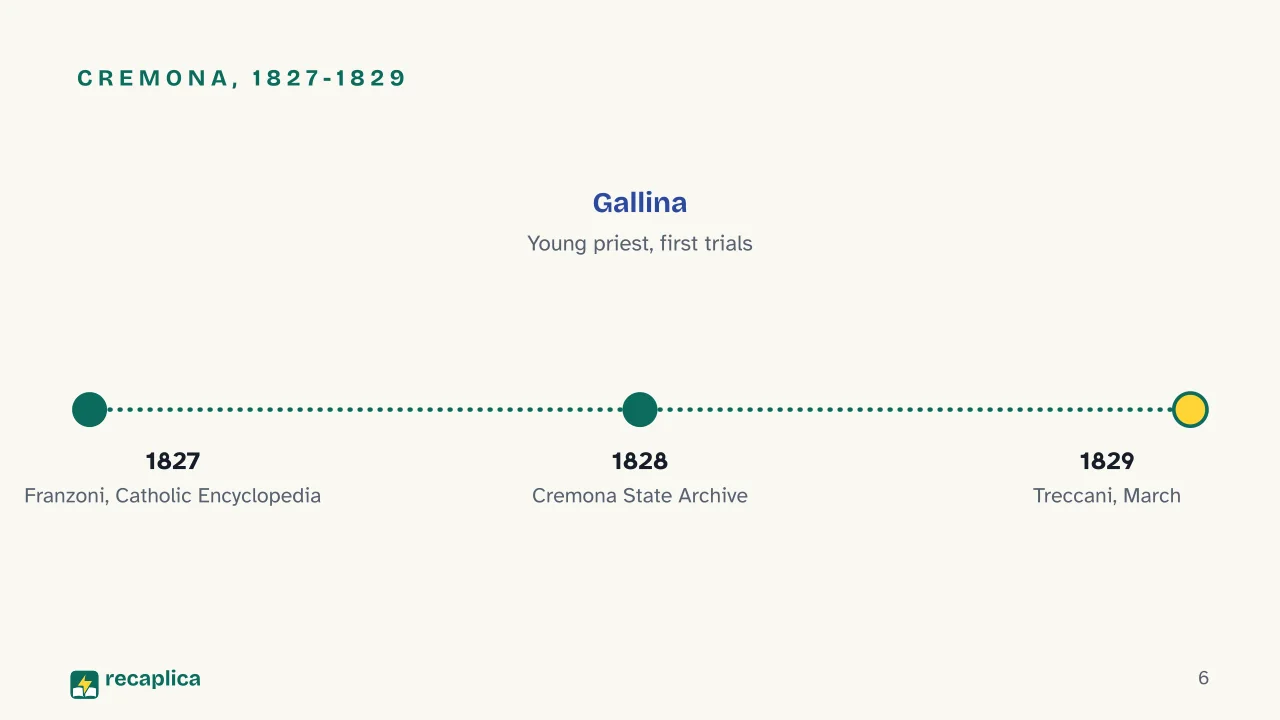1280x720 pixels.
Task: Select the Gallina heading
Action: point(640,202)
